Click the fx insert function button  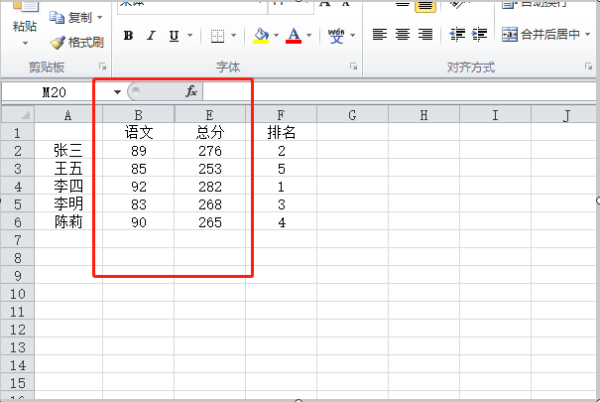(x=191, y=92)
